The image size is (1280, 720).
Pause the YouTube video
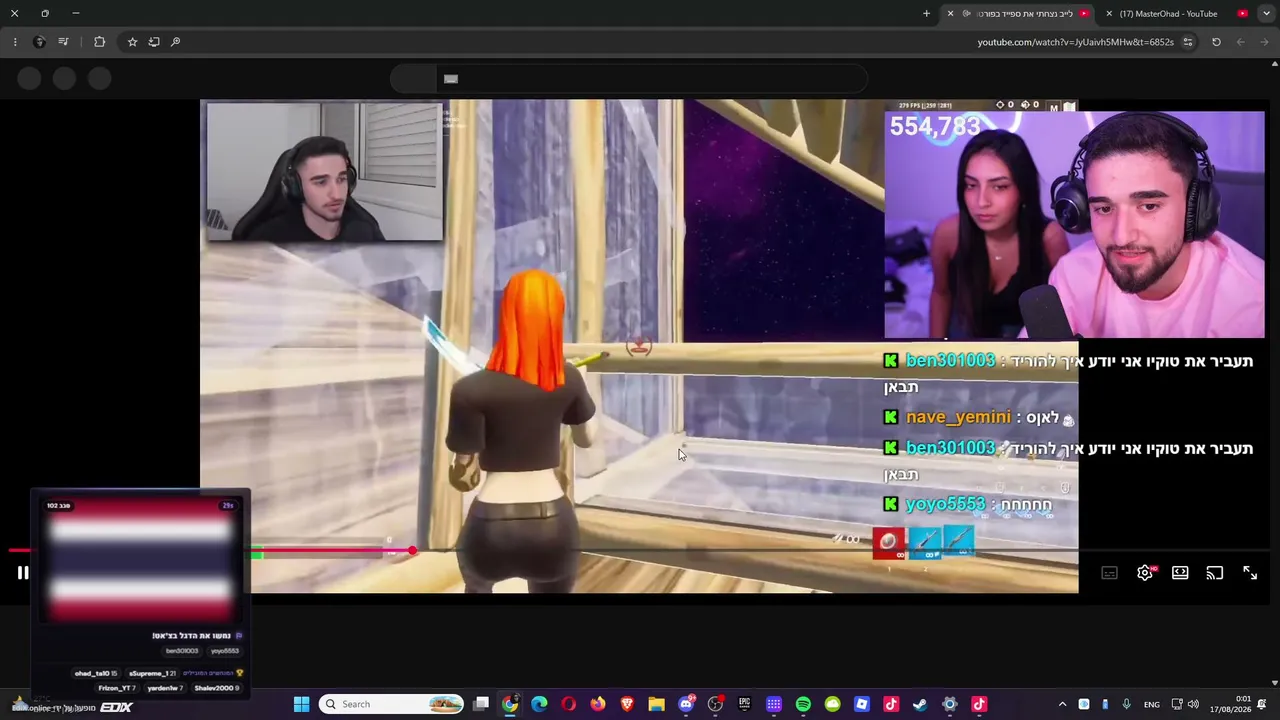(22, 573)
